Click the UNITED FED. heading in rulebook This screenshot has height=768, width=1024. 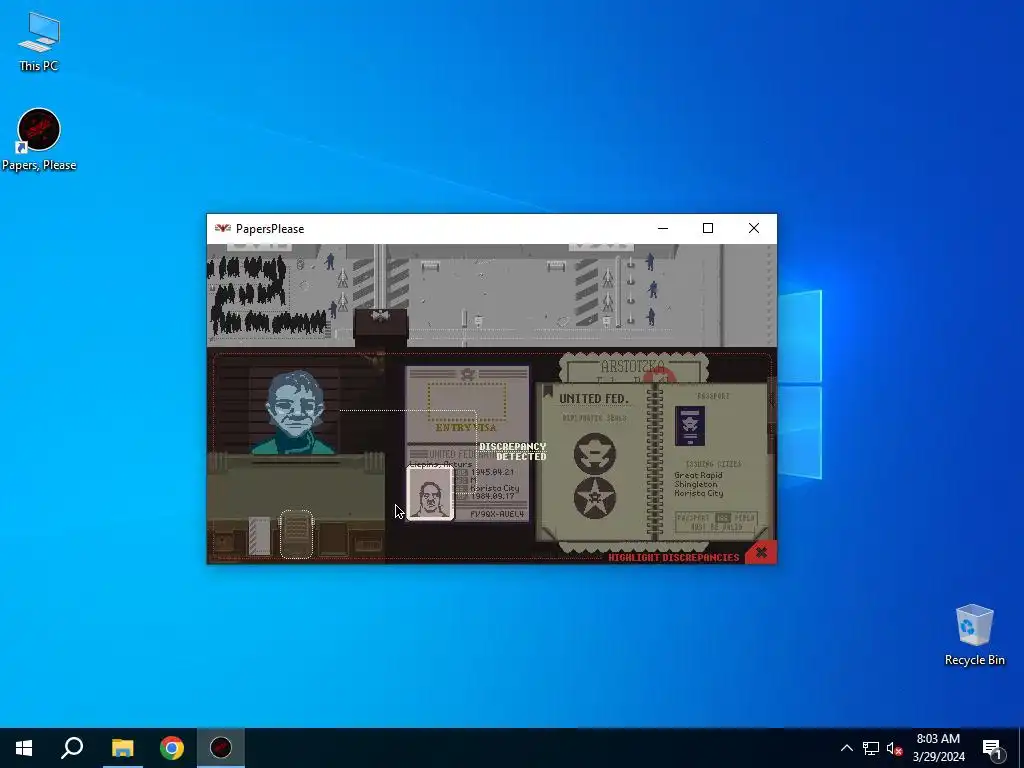pyautogui.click(x=594, y=398)
